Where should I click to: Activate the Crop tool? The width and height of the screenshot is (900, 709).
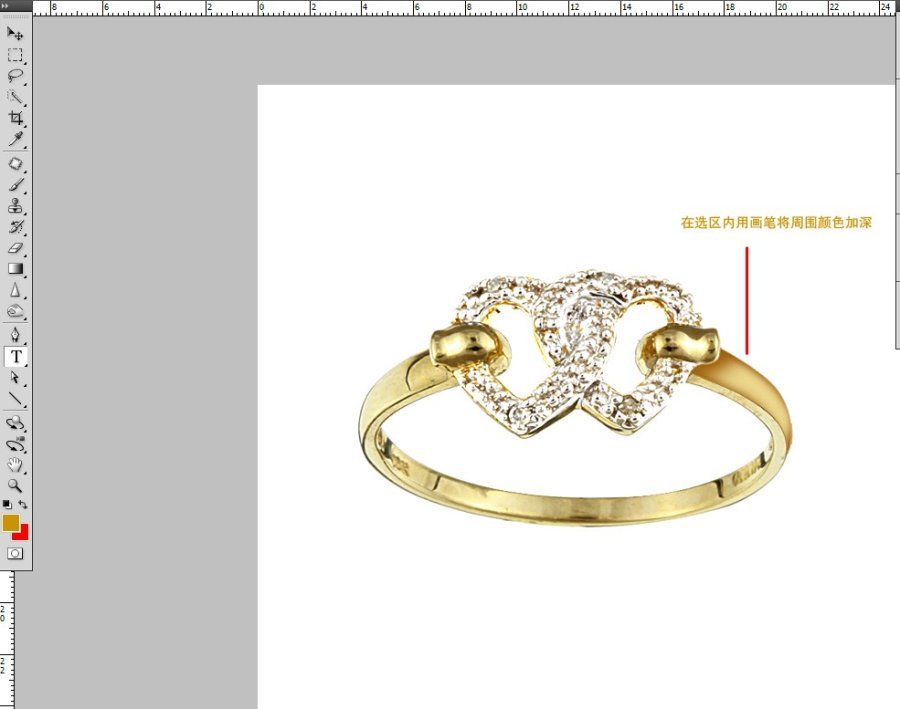pos(15,118)
